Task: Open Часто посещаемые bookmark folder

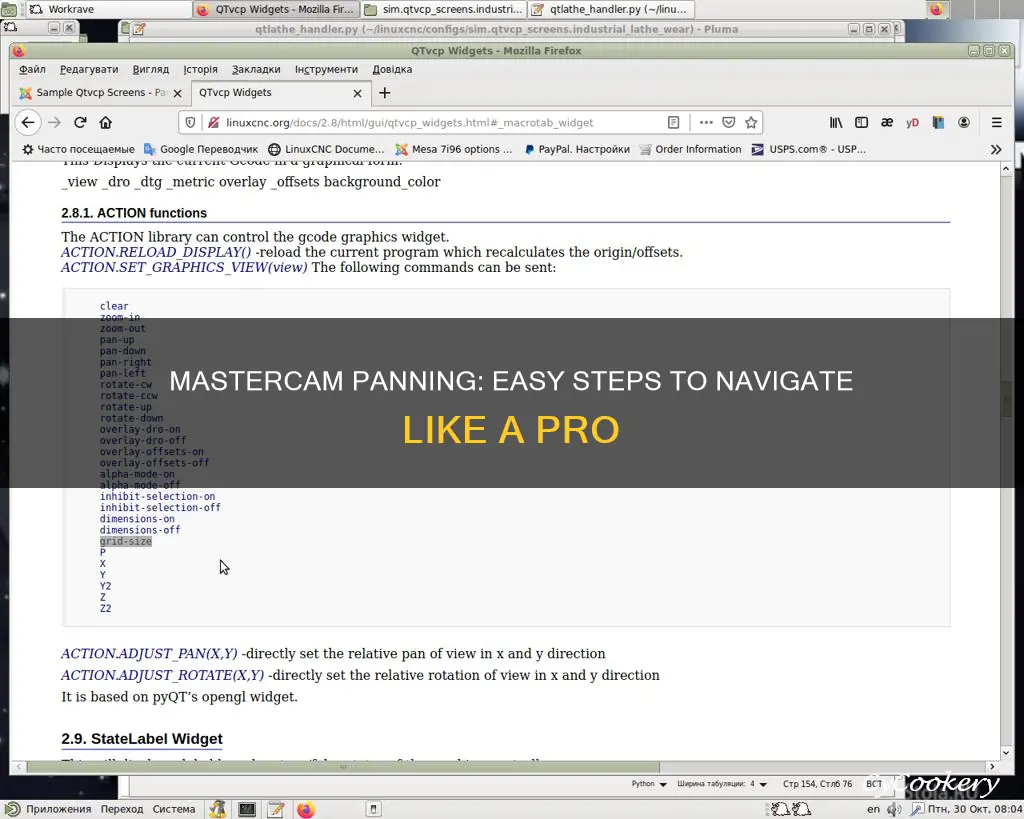Action: coord(78,150)
